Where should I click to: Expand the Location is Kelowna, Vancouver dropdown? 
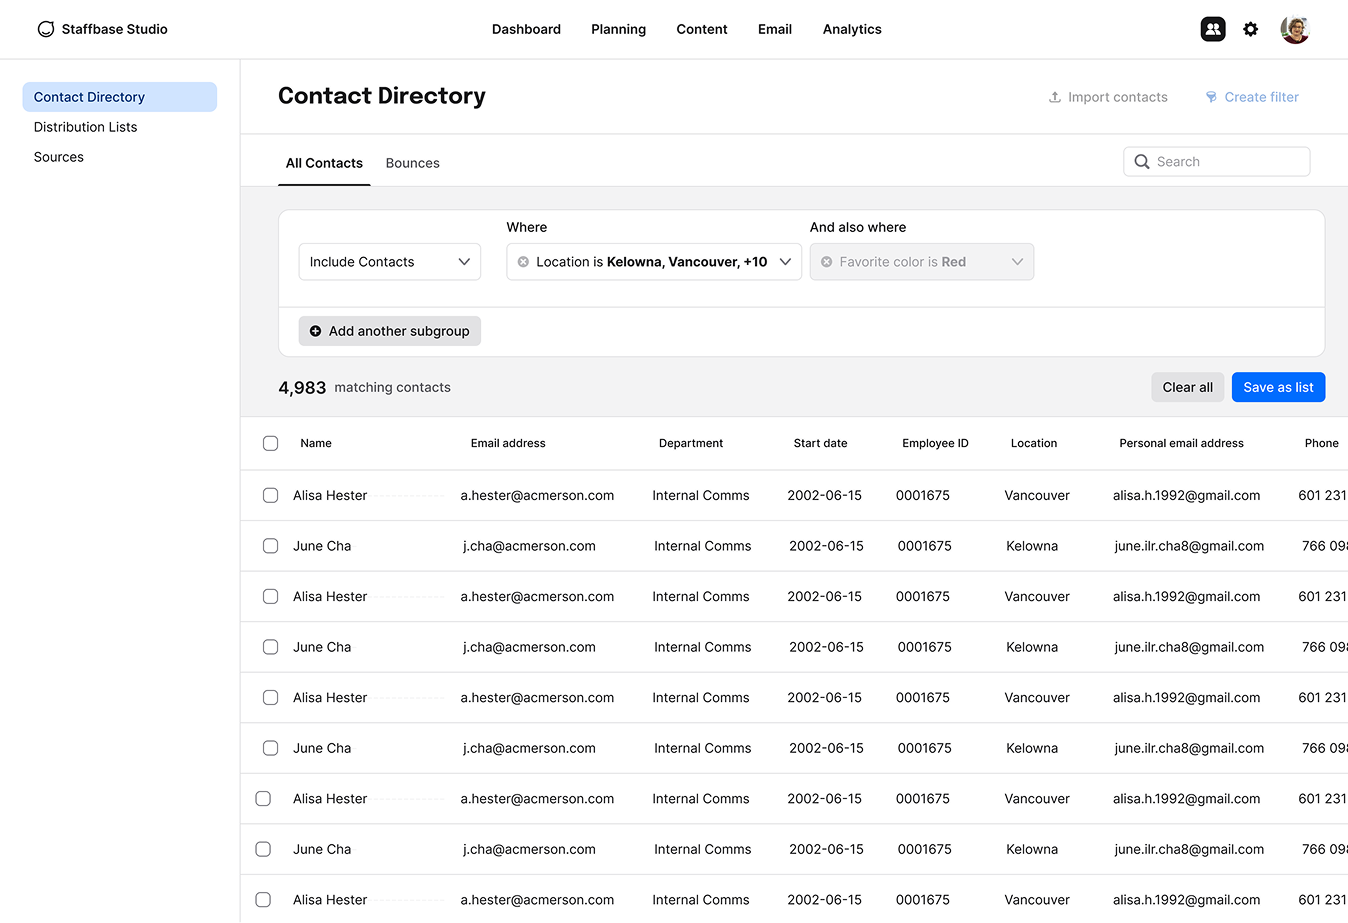(654, 262)
